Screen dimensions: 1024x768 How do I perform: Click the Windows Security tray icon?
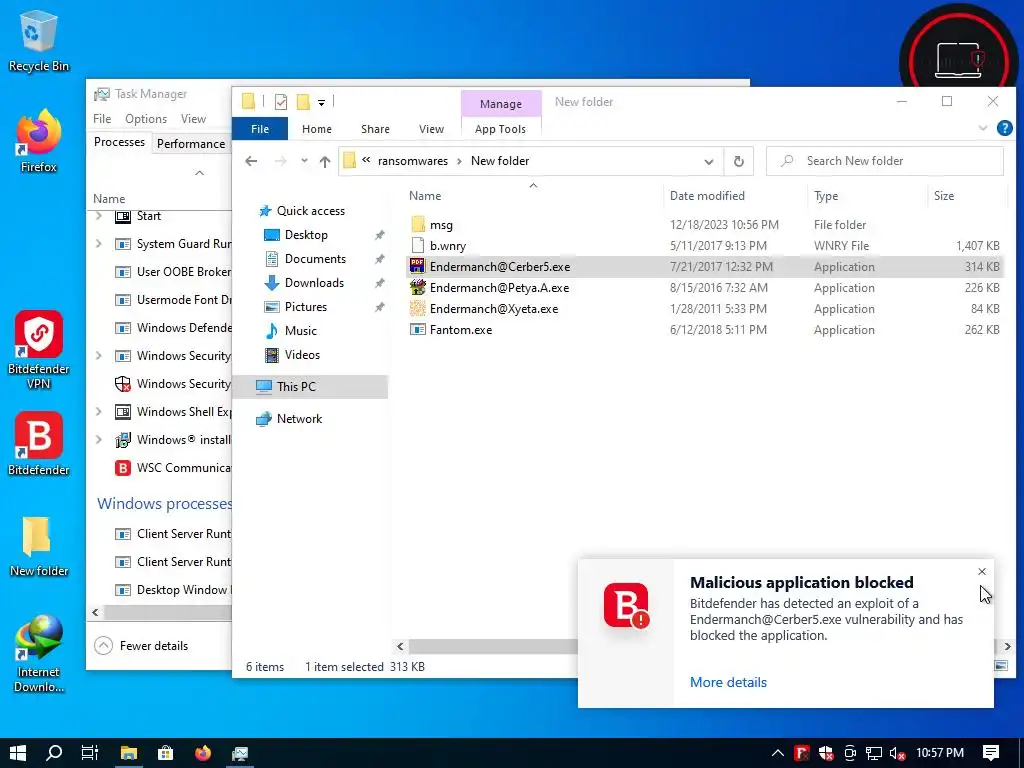[x=826, y=753]
